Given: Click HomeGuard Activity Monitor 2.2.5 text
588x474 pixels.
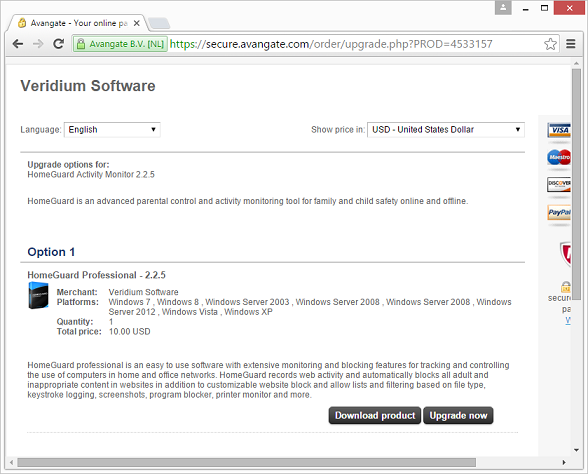Looking at the screenshot, I should [x=91, y=174].
